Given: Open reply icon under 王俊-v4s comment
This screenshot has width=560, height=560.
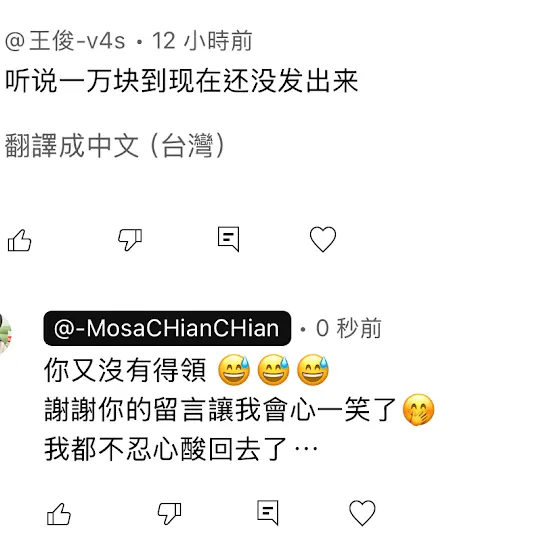Looking at the screenshot, I should pos(229,239).
